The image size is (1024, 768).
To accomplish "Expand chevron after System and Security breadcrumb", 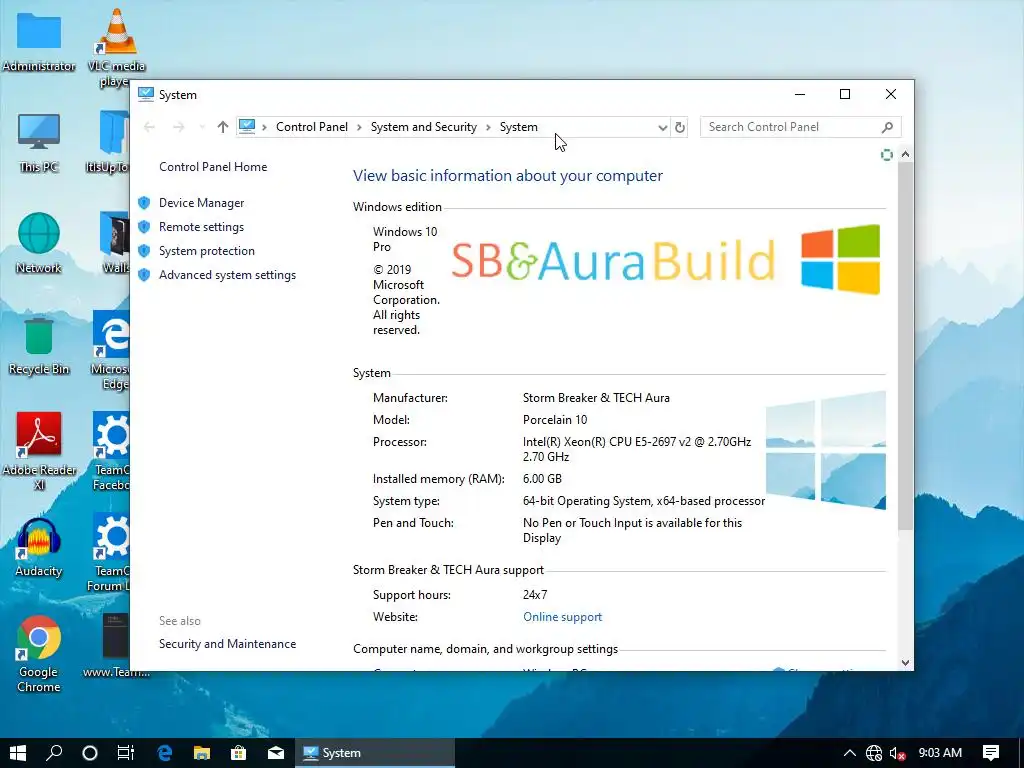I will click(x=488, y=127).
